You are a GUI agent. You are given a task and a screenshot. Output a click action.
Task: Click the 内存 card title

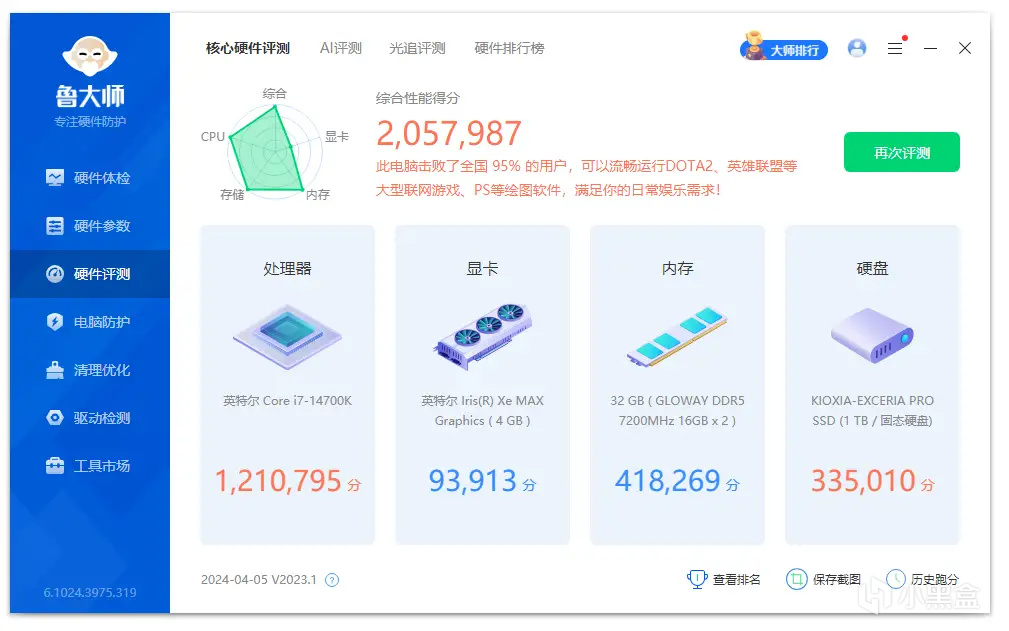click(x=677, y=268)
